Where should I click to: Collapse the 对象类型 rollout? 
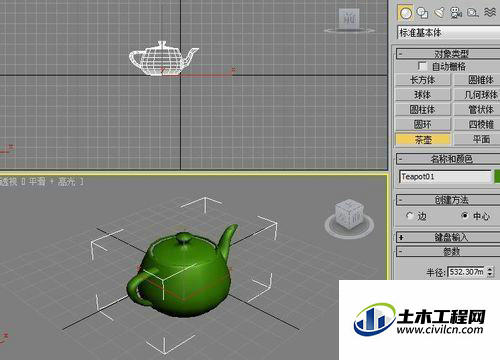(448, 54)
